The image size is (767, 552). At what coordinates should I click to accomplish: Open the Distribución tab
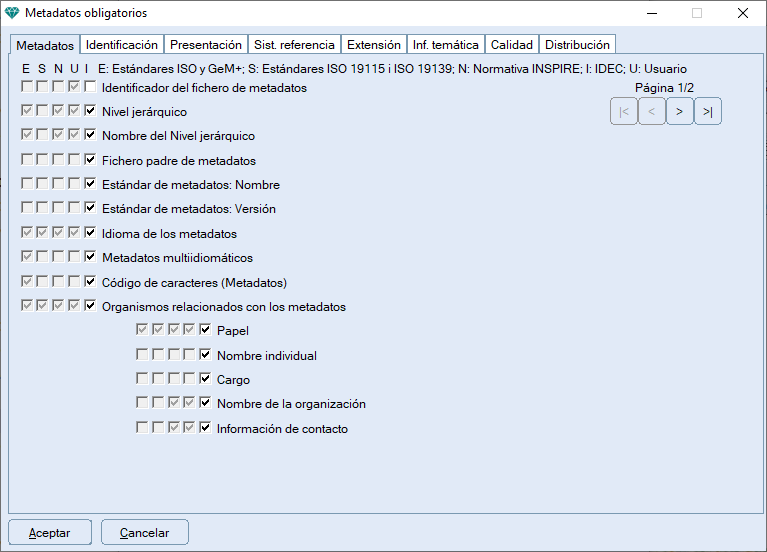[577, 45]
